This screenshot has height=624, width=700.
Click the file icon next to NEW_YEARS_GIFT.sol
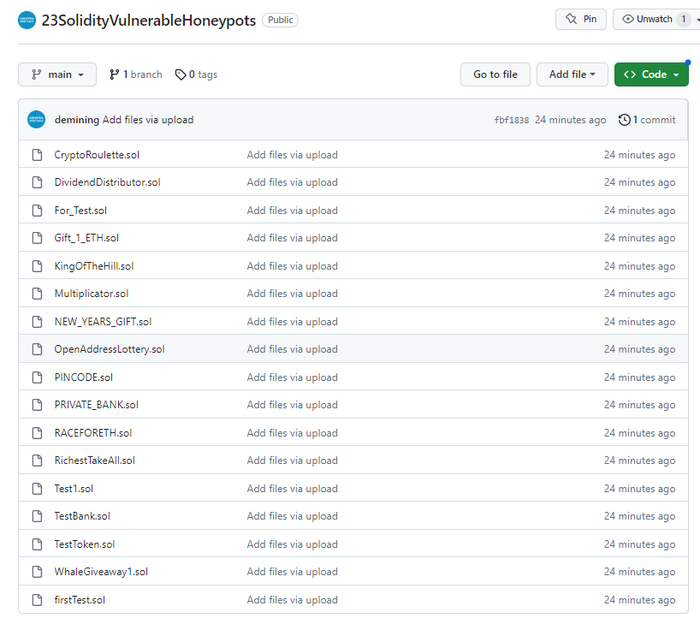[x=37, y=322]
